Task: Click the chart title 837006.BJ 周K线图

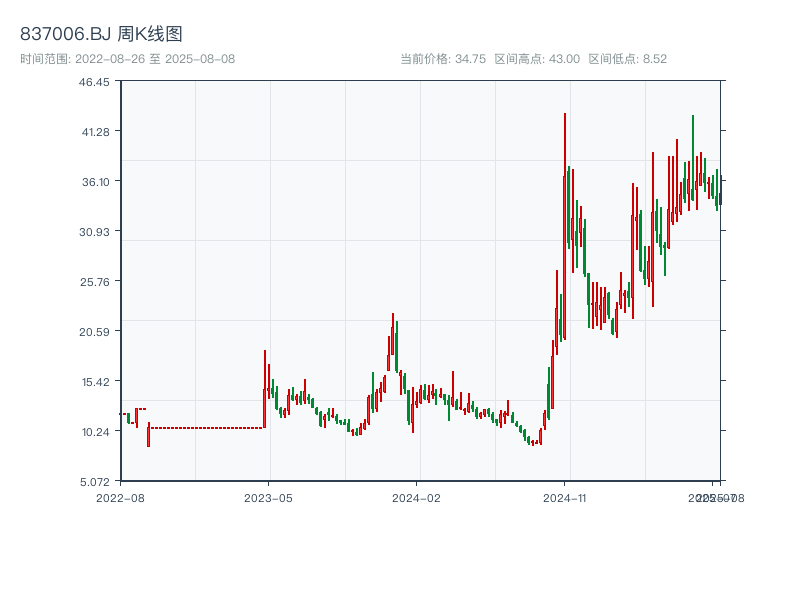Action: [x=101, y=34]
